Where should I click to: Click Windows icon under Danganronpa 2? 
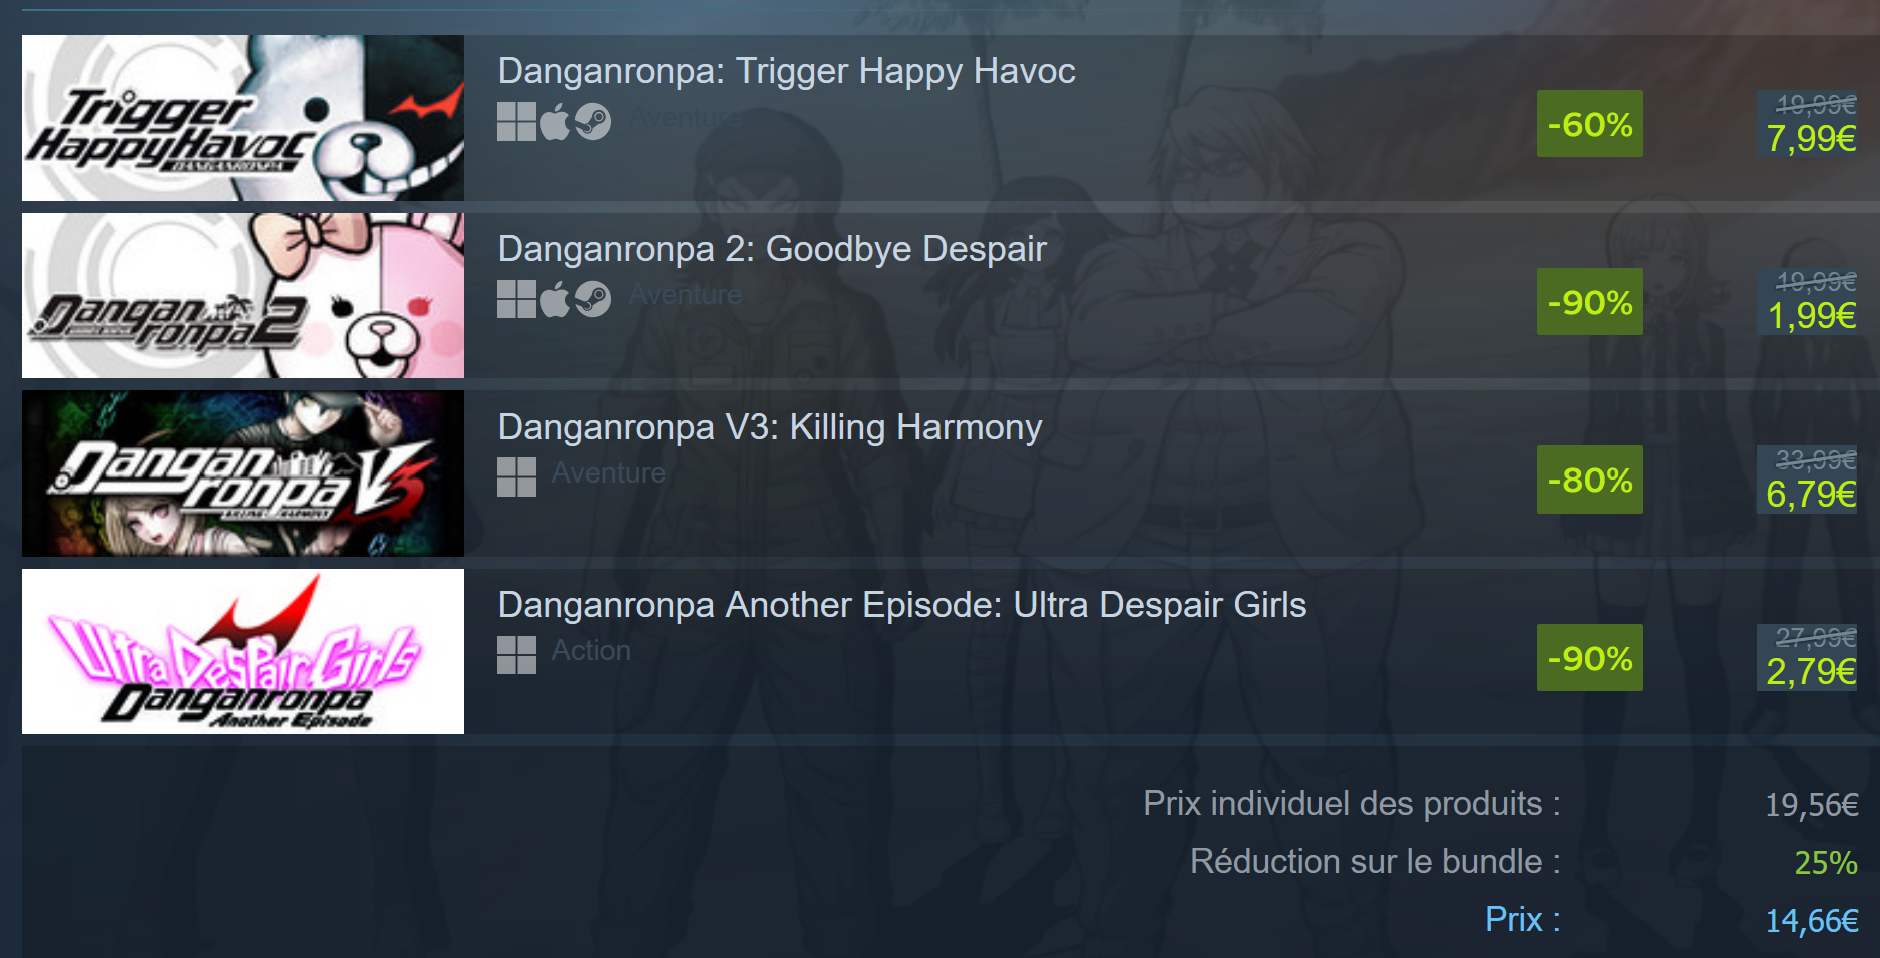point(516,299)
